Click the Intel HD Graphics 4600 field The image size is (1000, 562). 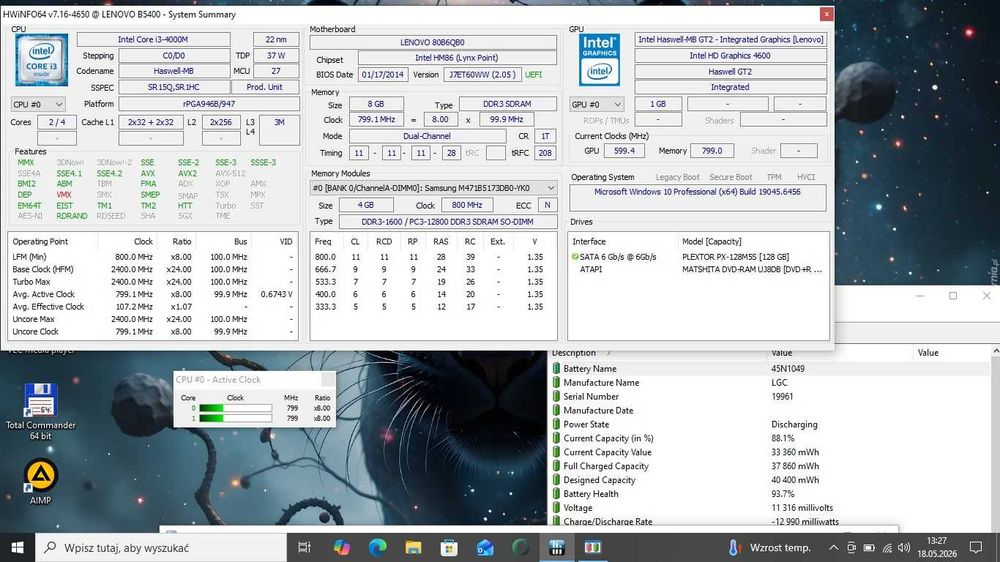(x=730, y=55)
